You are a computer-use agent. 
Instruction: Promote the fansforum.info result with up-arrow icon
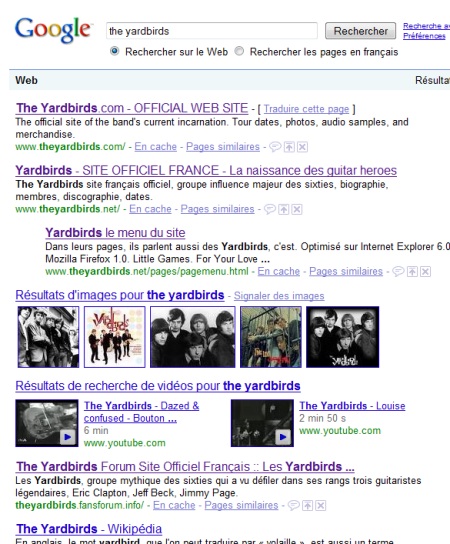pyautogui.click(x=307, y=506)
